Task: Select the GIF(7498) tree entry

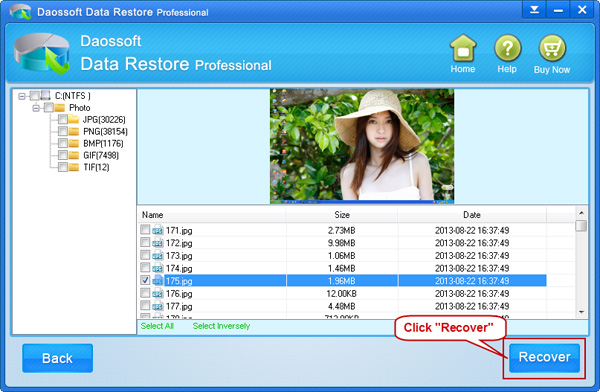Action: (x=101, y=155)
